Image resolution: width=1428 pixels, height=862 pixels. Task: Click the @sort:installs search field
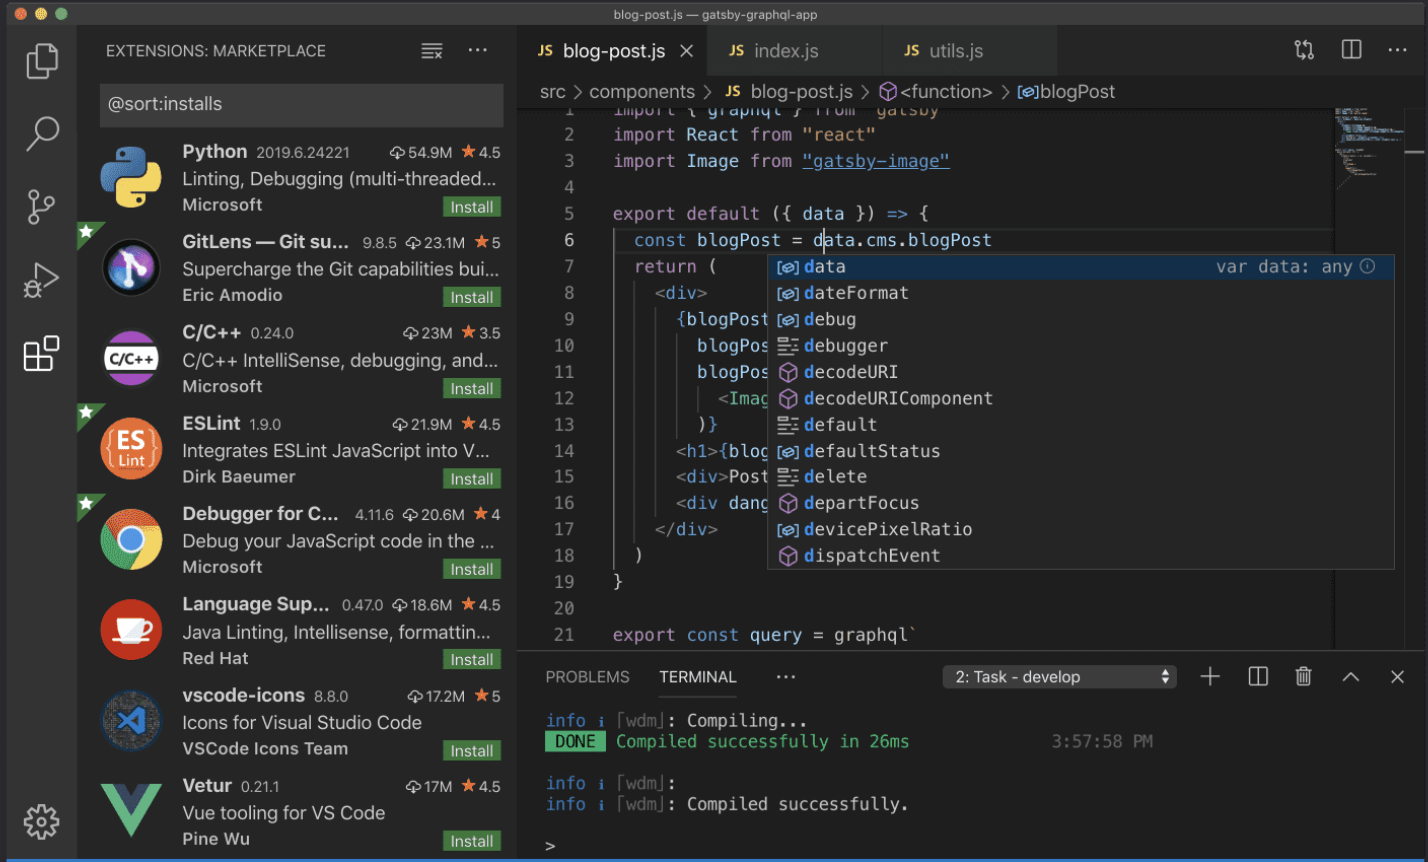[301, 105]
